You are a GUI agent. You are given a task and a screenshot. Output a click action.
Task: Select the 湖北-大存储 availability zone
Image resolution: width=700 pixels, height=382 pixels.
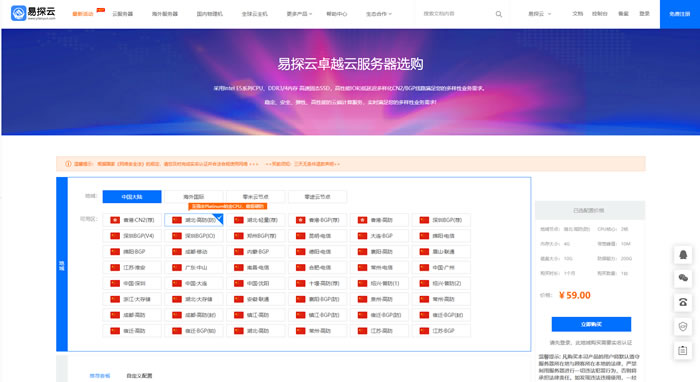194,299
